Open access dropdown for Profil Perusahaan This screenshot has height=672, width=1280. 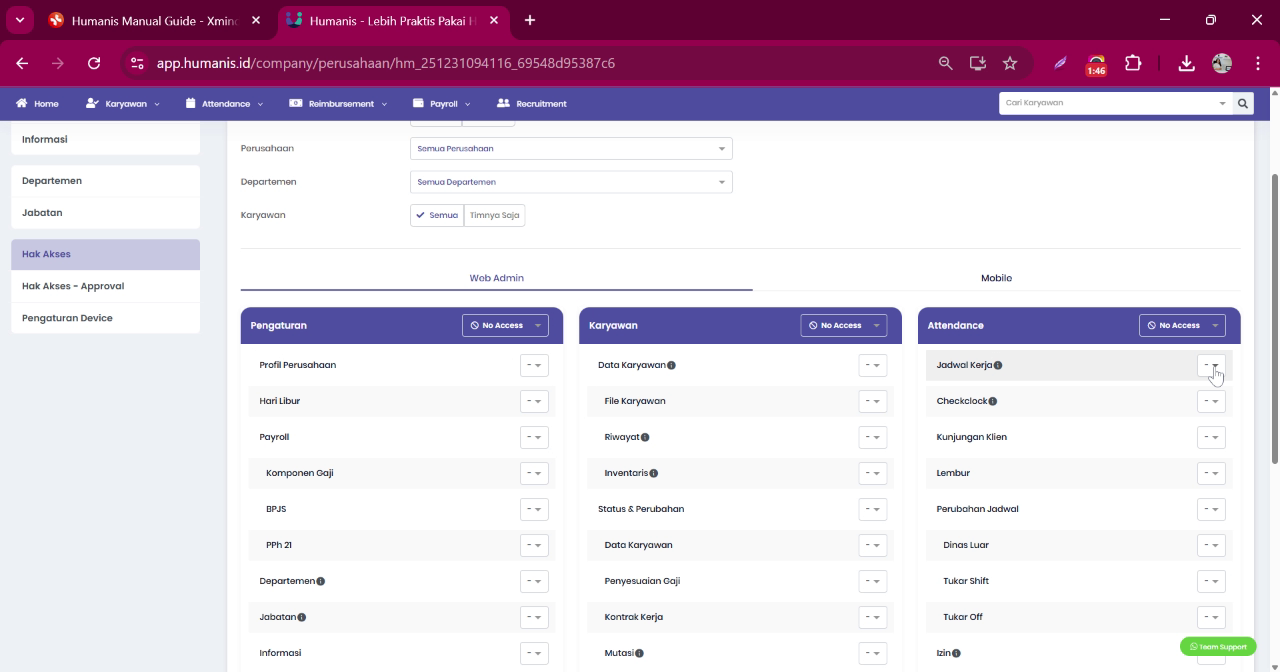(534, 365)
